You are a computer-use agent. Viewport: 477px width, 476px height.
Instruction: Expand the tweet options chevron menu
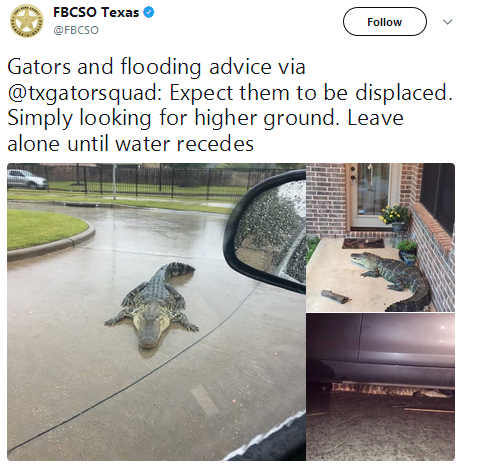(447, 22)
